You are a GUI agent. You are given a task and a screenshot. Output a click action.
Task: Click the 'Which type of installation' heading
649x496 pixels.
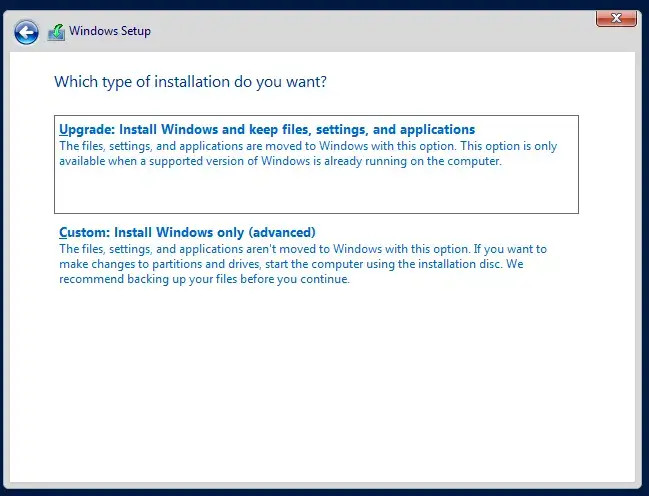point(190,82)
